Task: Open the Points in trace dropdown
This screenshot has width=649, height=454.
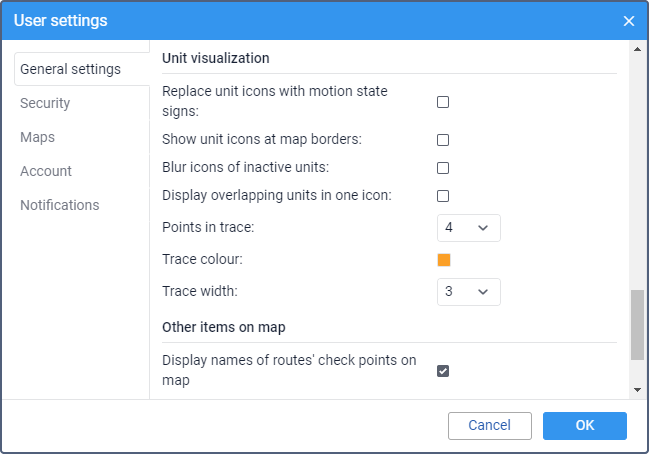Action: click(469, 228)
